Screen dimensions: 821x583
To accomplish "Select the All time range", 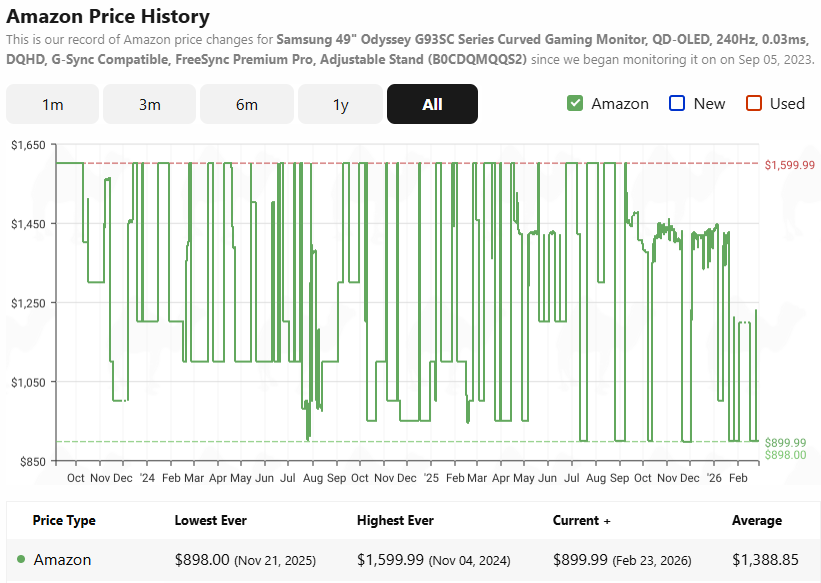I will 432,103.
